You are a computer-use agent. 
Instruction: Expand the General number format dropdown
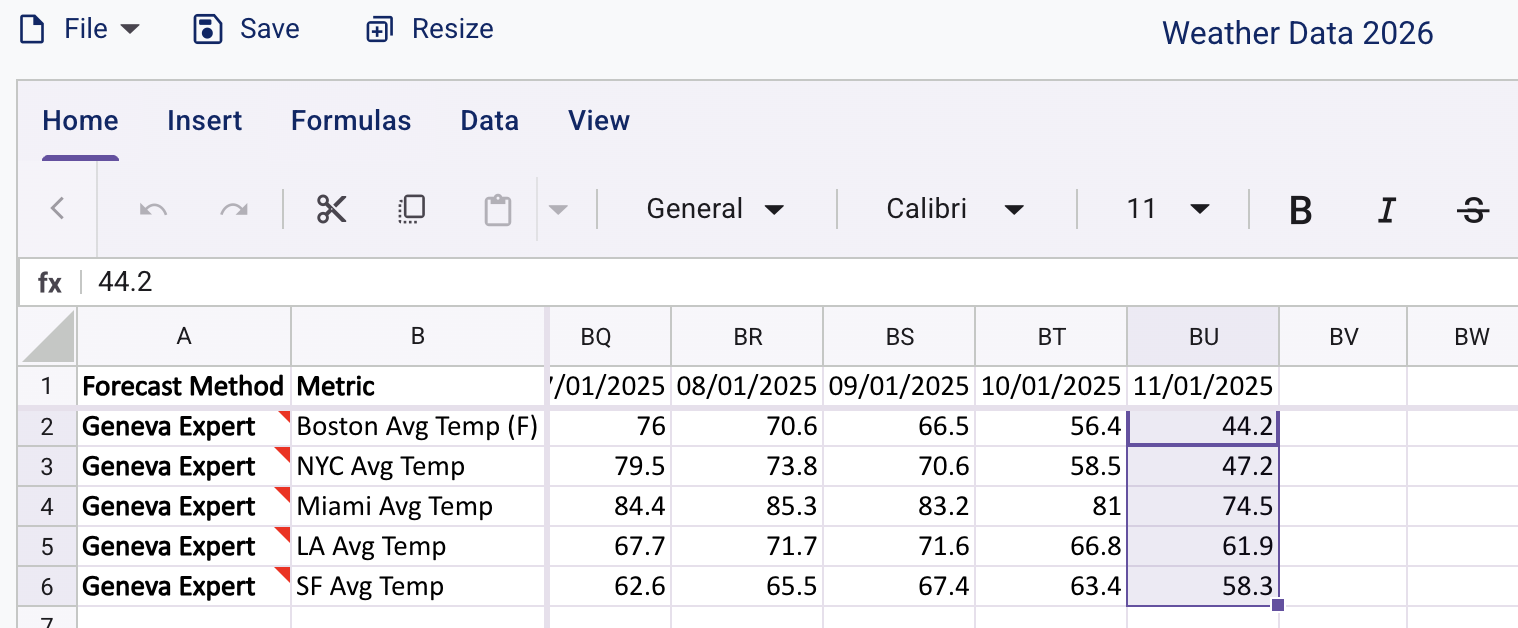715,209
